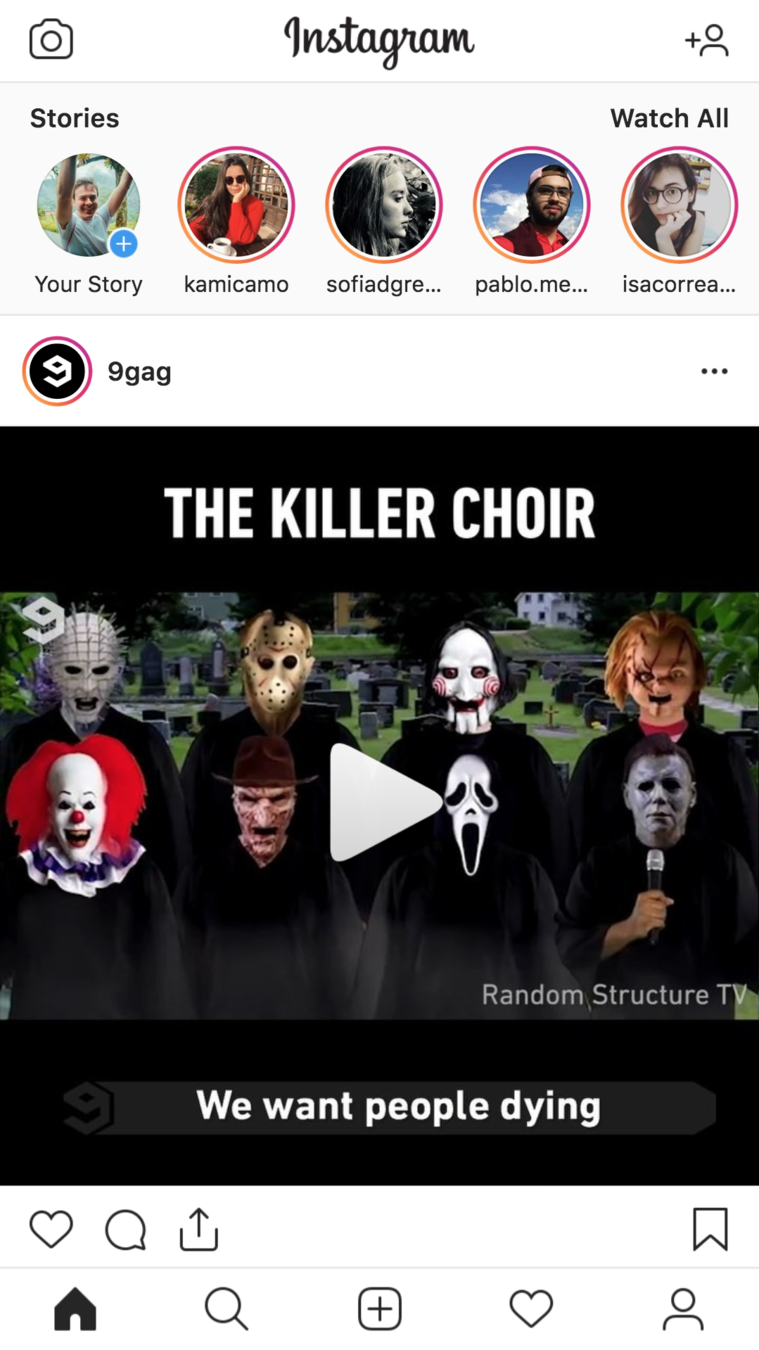The width and height of the screenshot is (759, 1350).
Task: Tap Watch All stories link
Action: (x=669, y=118)
